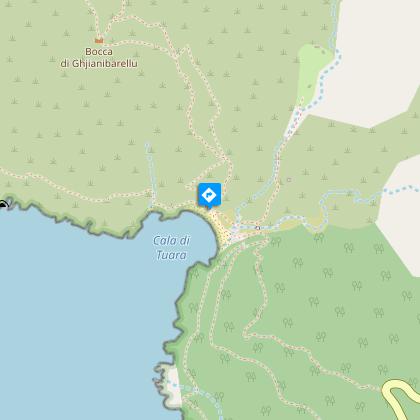This screenshot has height=420, width=420.
Task: Click the yellow winding road segment
Action: tap(400, 397)
